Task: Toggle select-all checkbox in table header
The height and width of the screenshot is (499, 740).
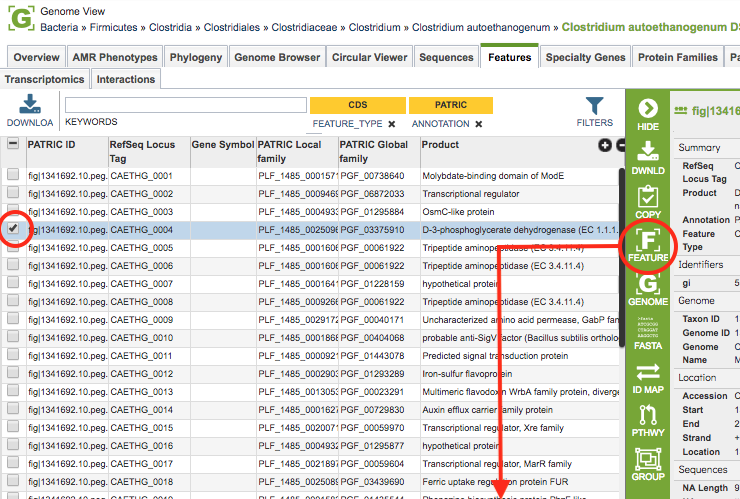Action: point(13,144)
